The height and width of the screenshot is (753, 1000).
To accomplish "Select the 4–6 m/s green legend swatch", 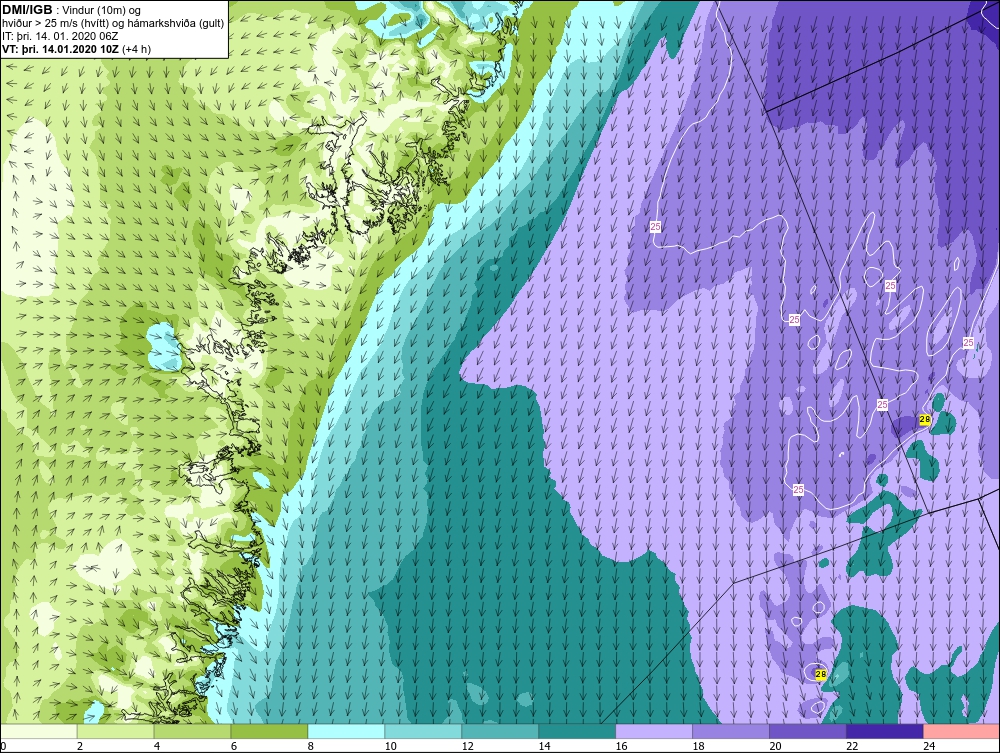I will tap(193, 731).
